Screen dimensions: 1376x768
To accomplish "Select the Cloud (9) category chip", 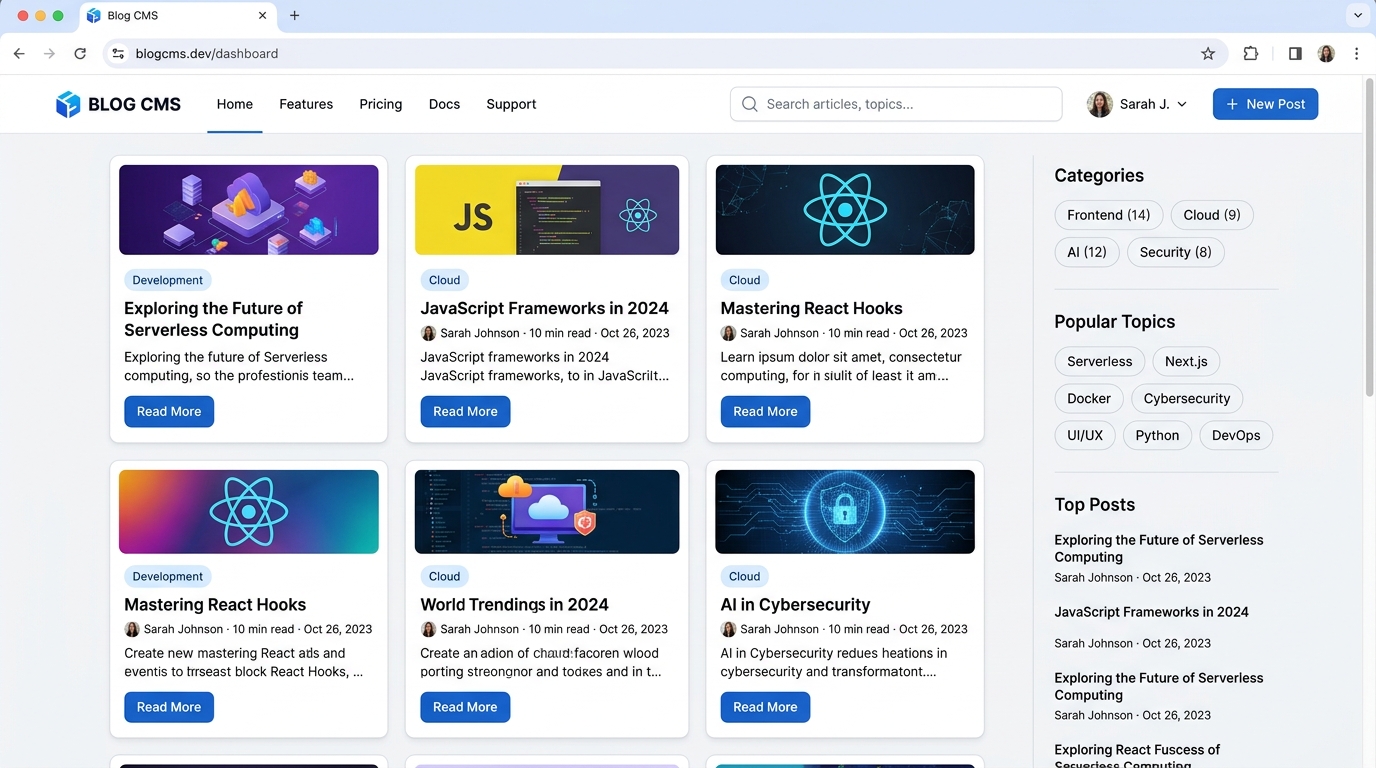I will (1212, 215).
